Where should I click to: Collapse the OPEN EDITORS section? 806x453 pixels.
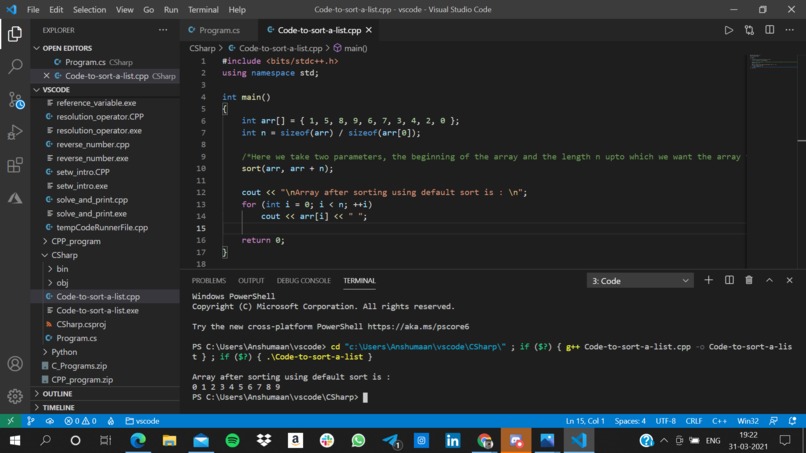pos(105,48)
